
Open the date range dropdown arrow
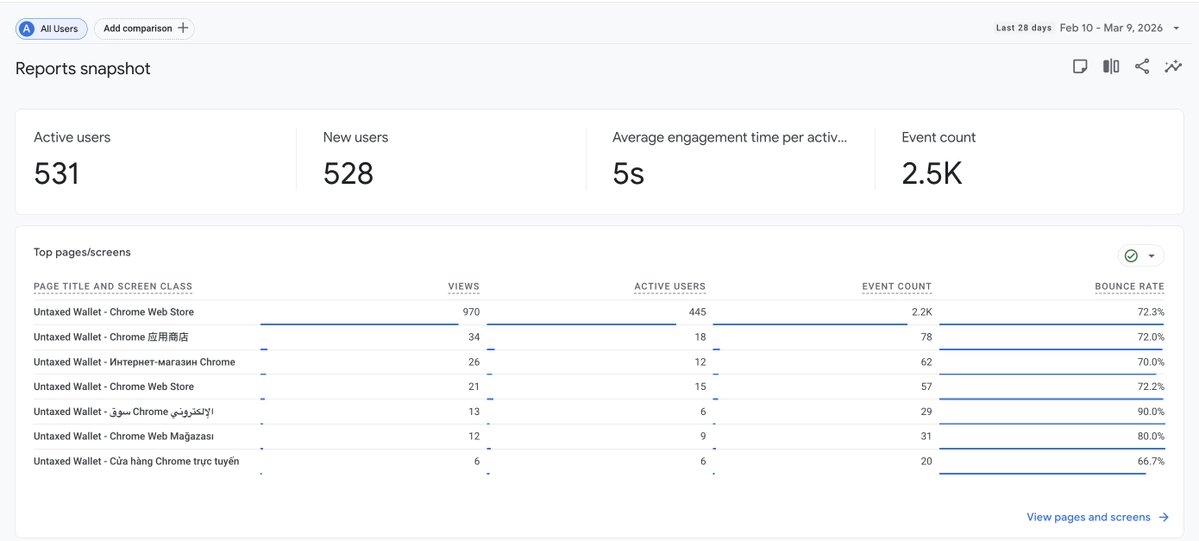1176,28
